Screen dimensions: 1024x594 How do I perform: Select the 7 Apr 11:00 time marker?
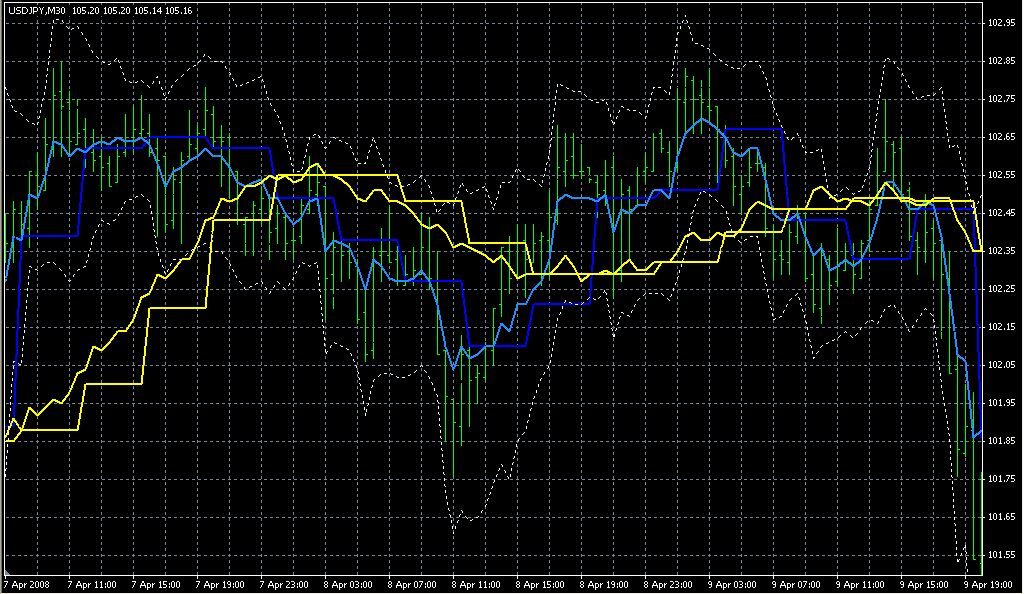click(x=93, y=583)
